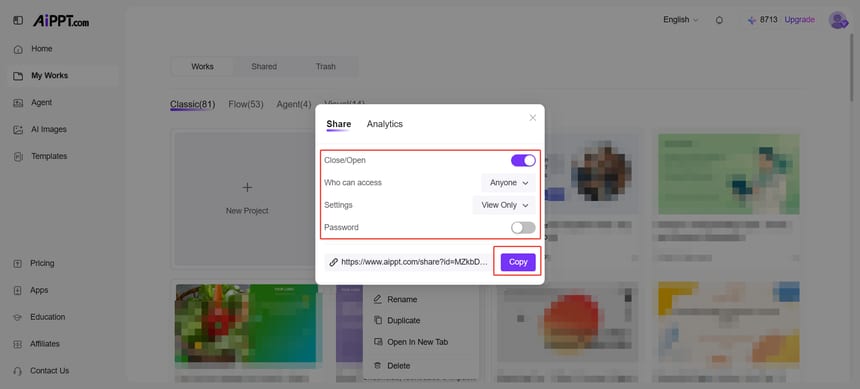This screenshot has height=389, width=860.
Task: Open the Education label in the sidebar
Action: [x=48, y=317]
